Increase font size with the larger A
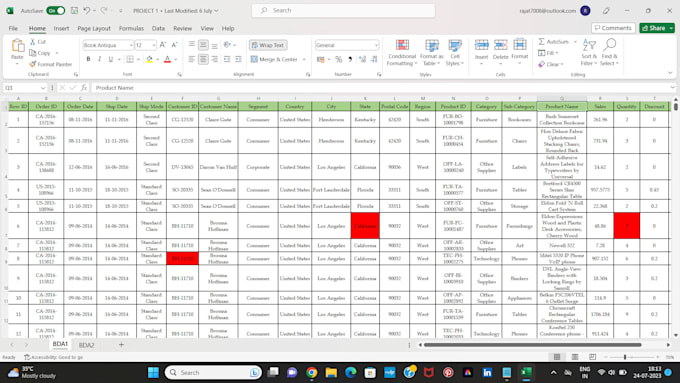 [x=163, y=45]
